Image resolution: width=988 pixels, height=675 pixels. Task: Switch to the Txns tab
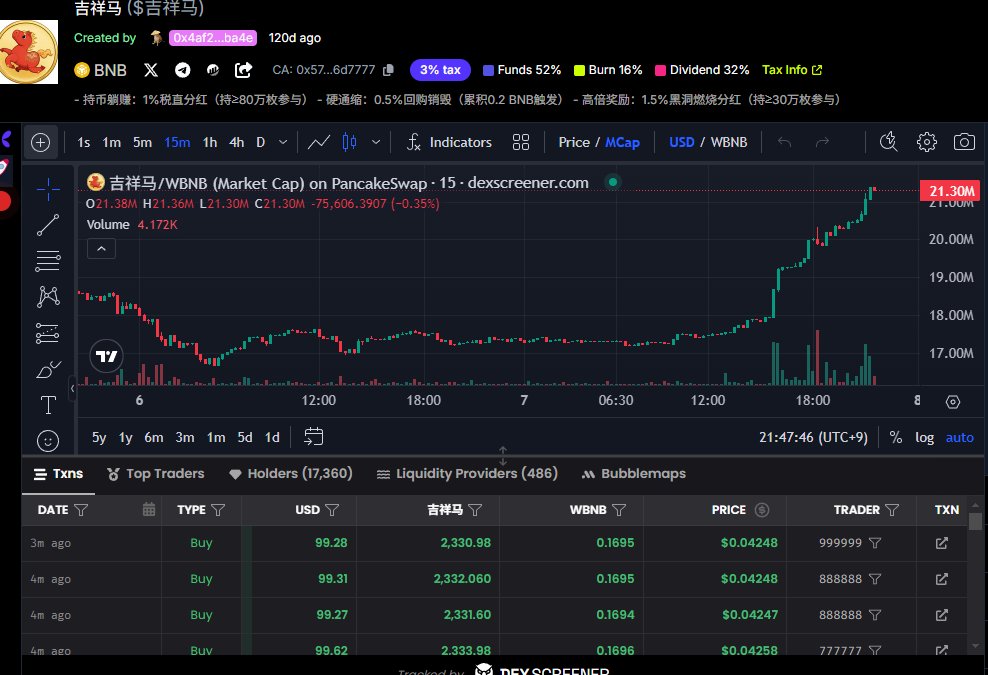(58, 474)
